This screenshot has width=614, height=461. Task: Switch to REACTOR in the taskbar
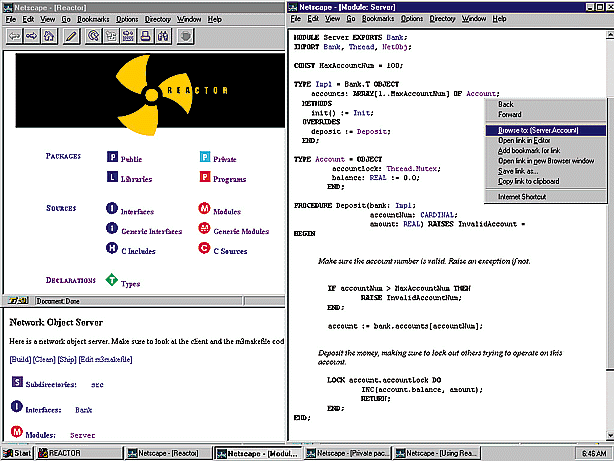pyautogui.click(x=79, y=453)
